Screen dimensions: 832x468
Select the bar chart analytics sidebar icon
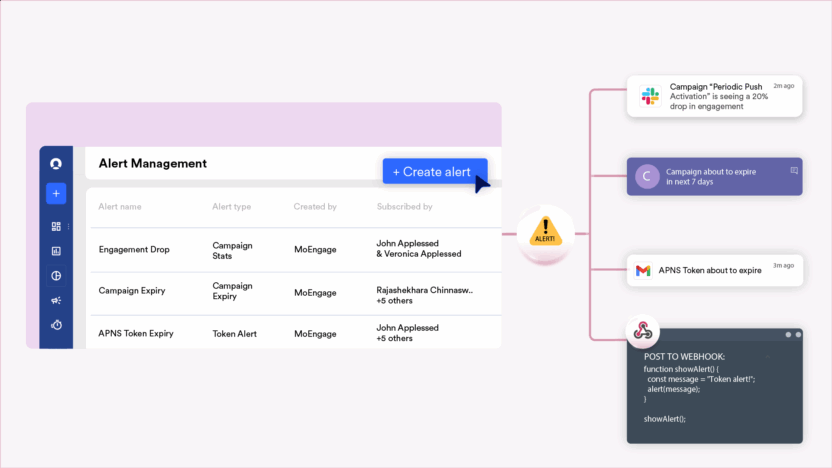[x=56, y=251]
